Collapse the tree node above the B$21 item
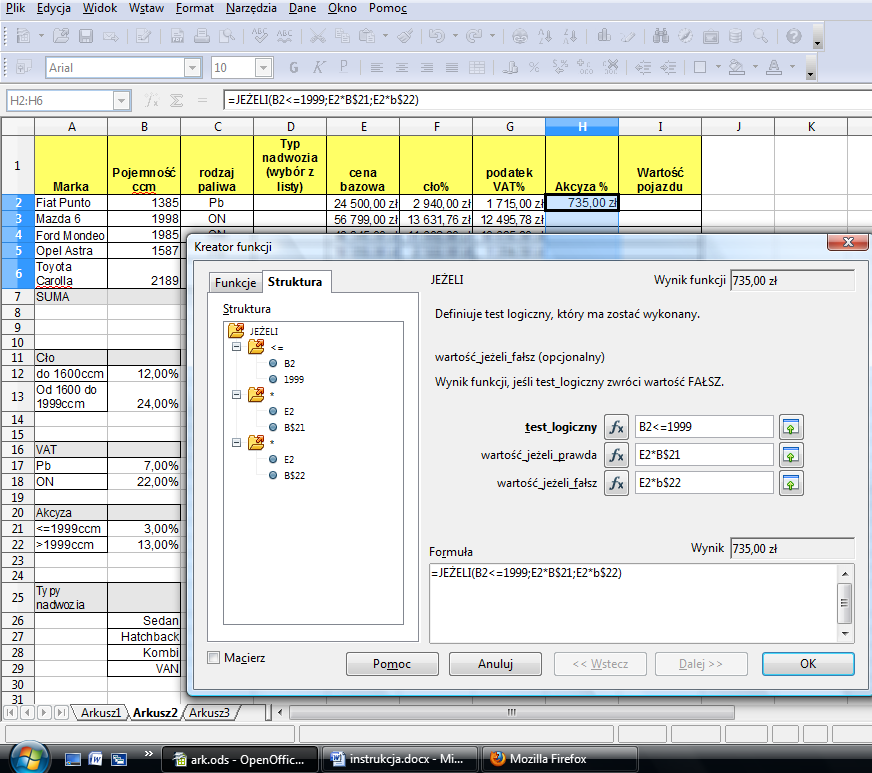This screenshot has height=773, width=872. coord(236,395)
